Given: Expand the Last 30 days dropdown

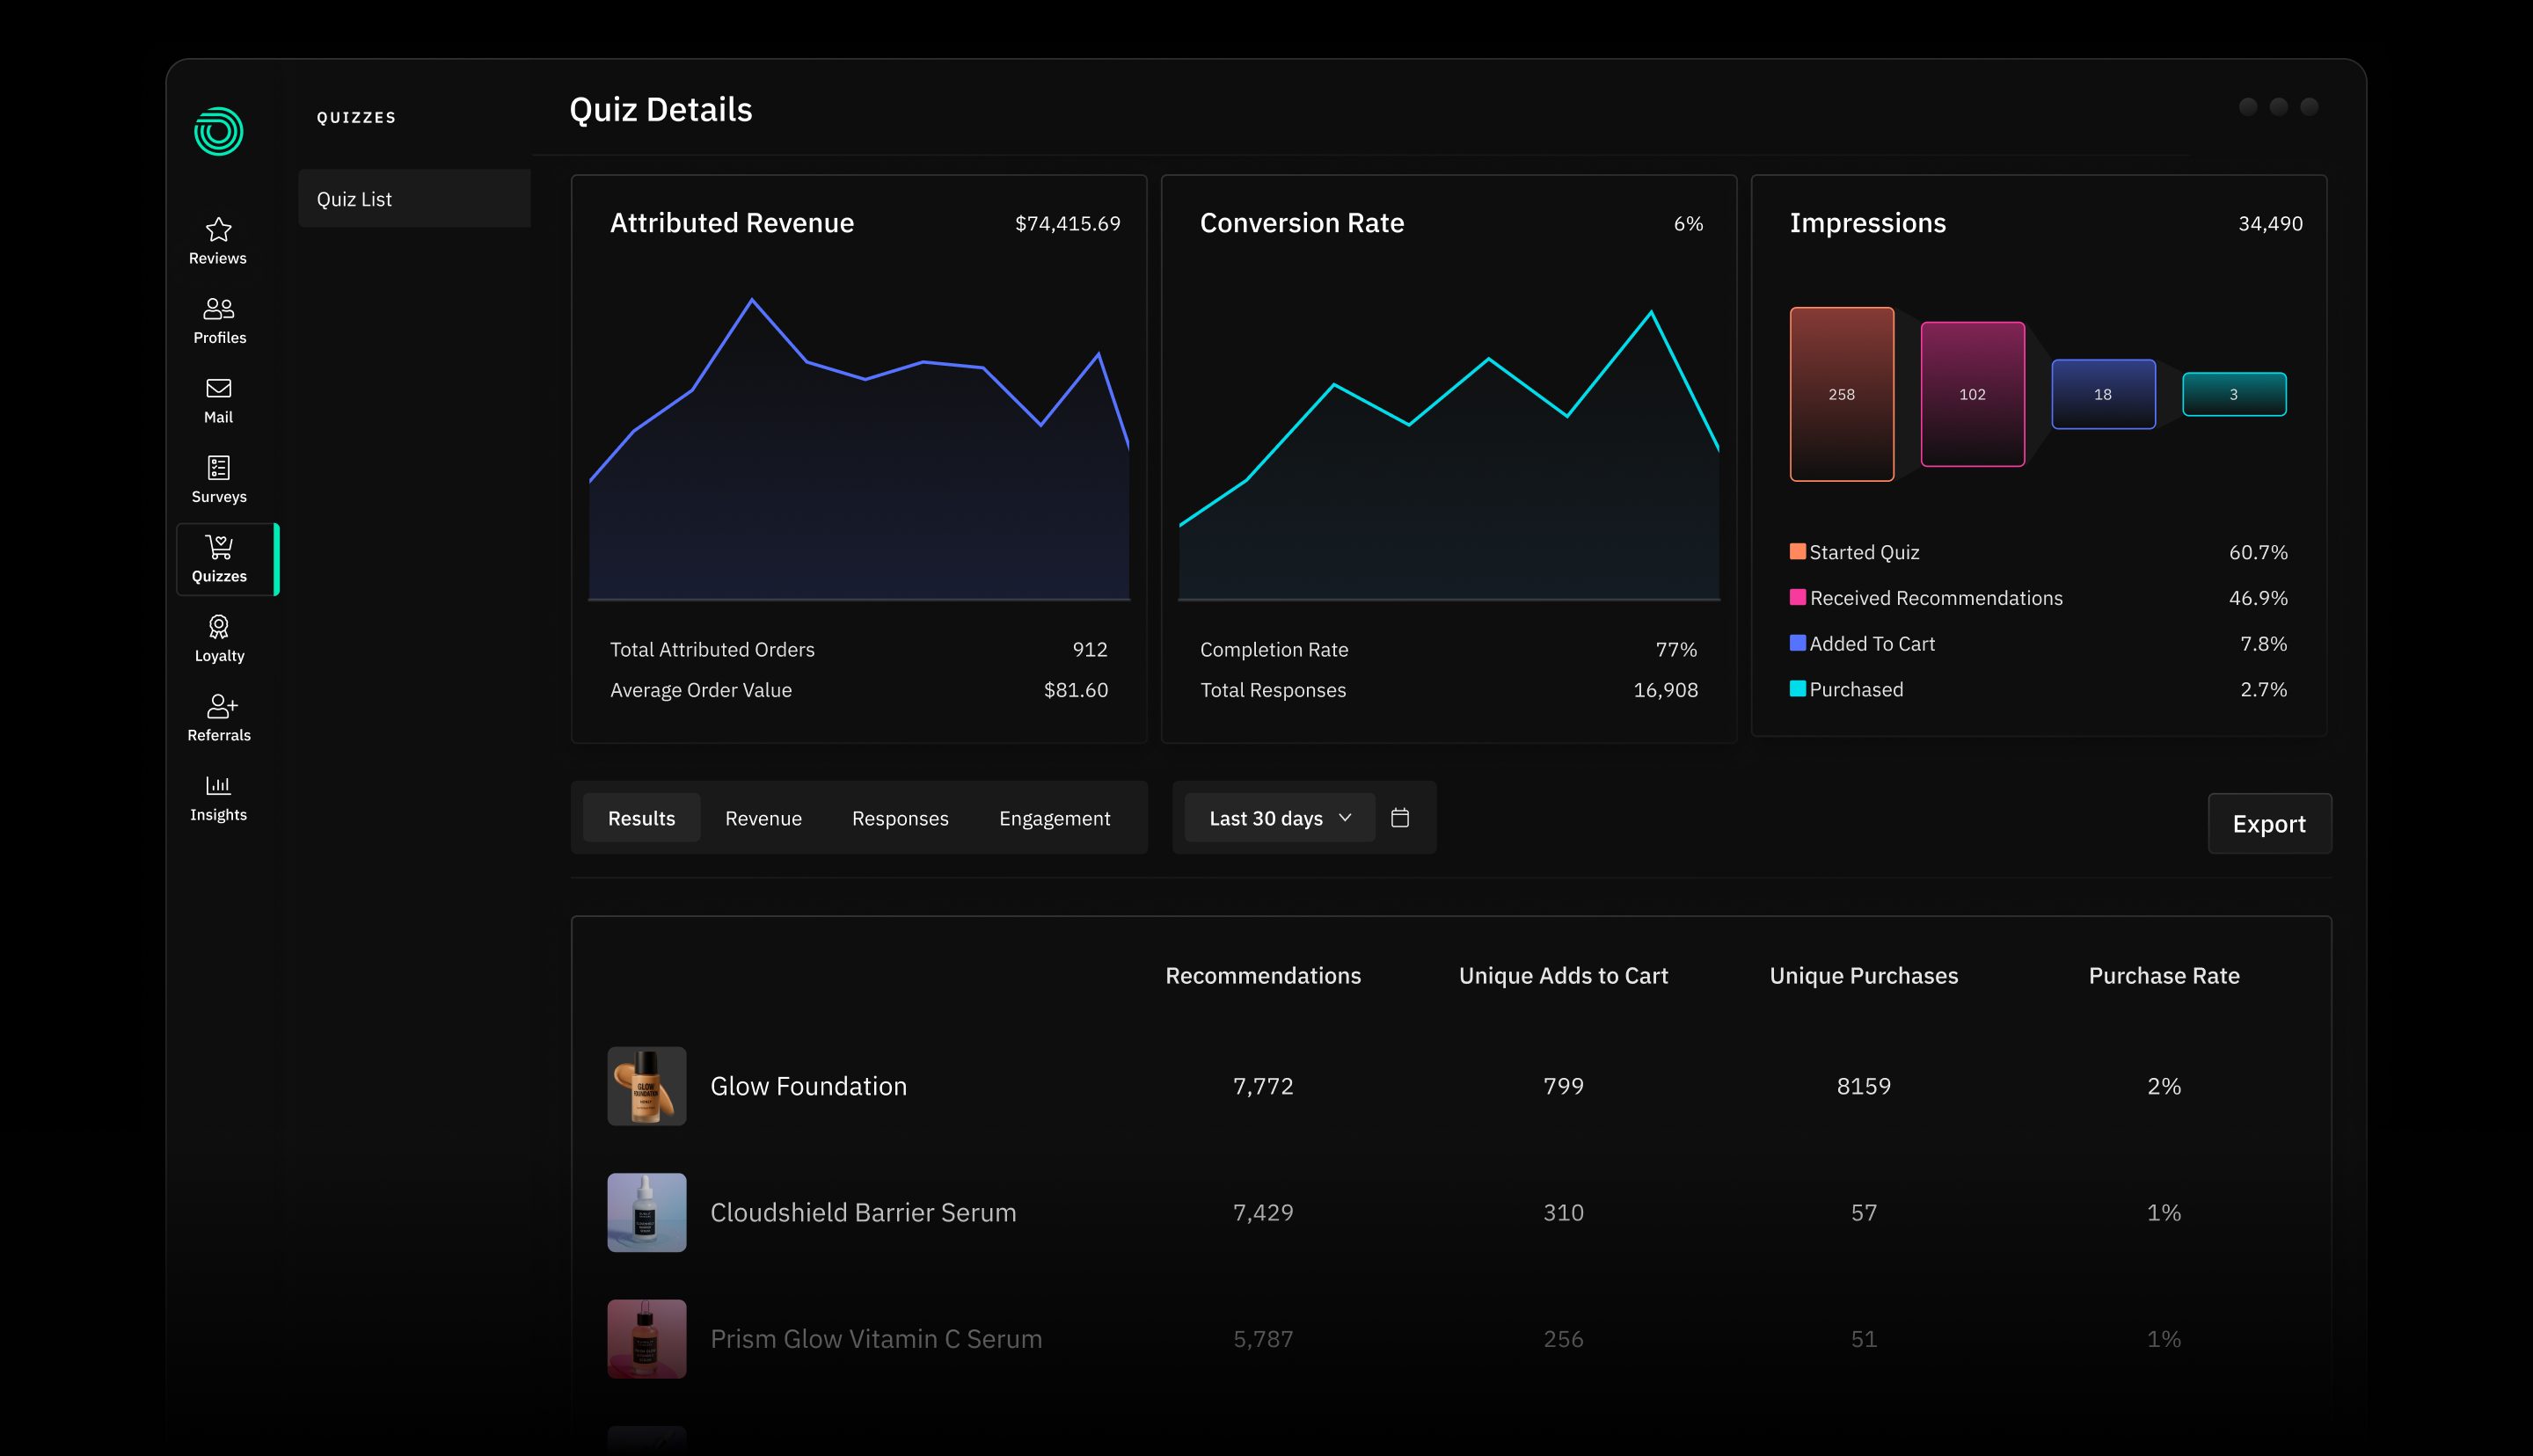Looking at the screenshot, I should tap(1280, 818).
